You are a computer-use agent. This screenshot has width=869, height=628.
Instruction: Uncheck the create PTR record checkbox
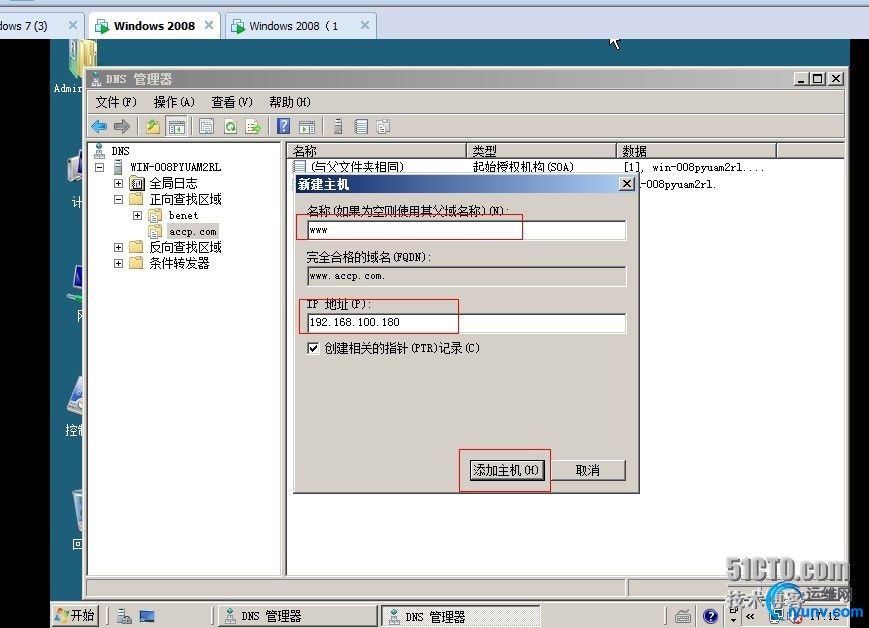pos(313,348)
